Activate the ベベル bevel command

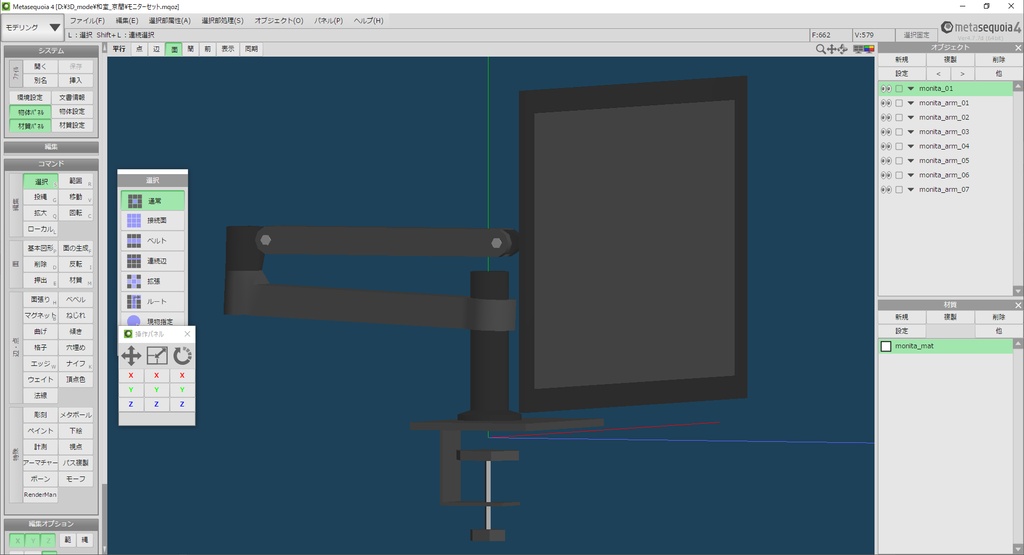point(76,300)
